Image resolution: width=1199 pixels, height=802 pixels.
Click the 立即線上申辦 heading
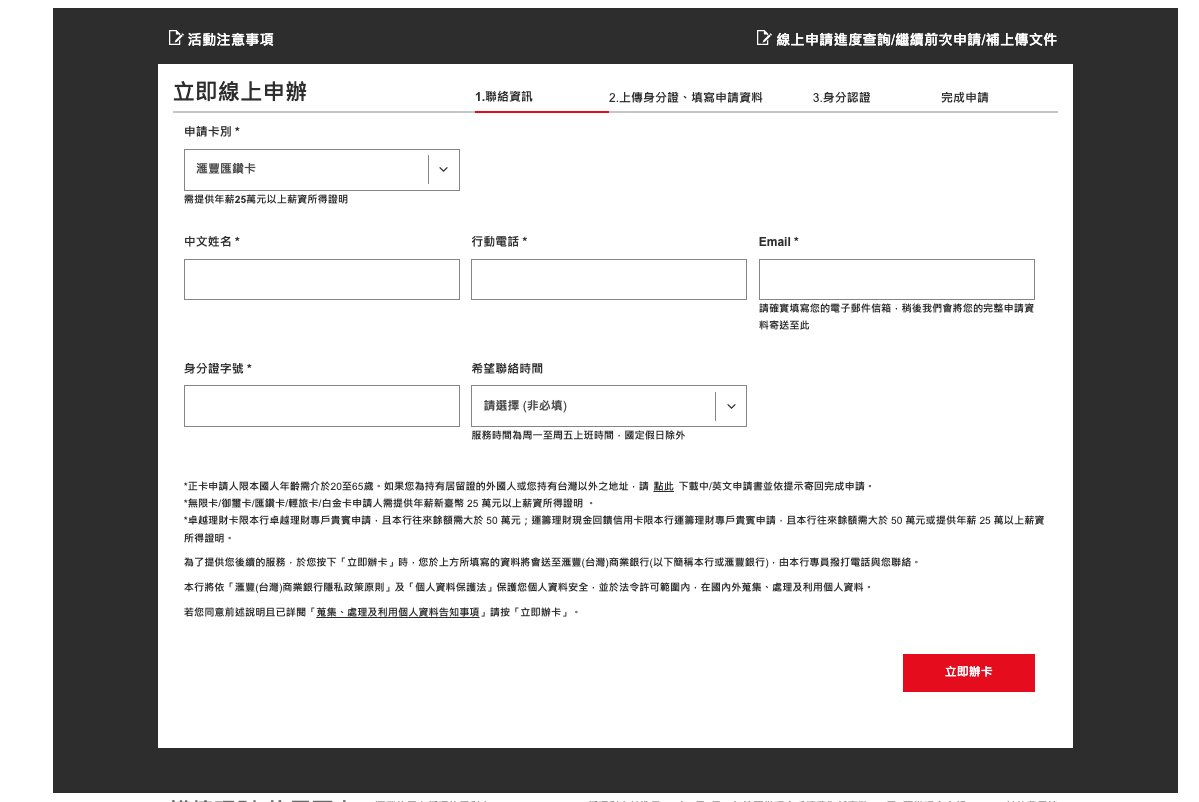coord(240,92)
